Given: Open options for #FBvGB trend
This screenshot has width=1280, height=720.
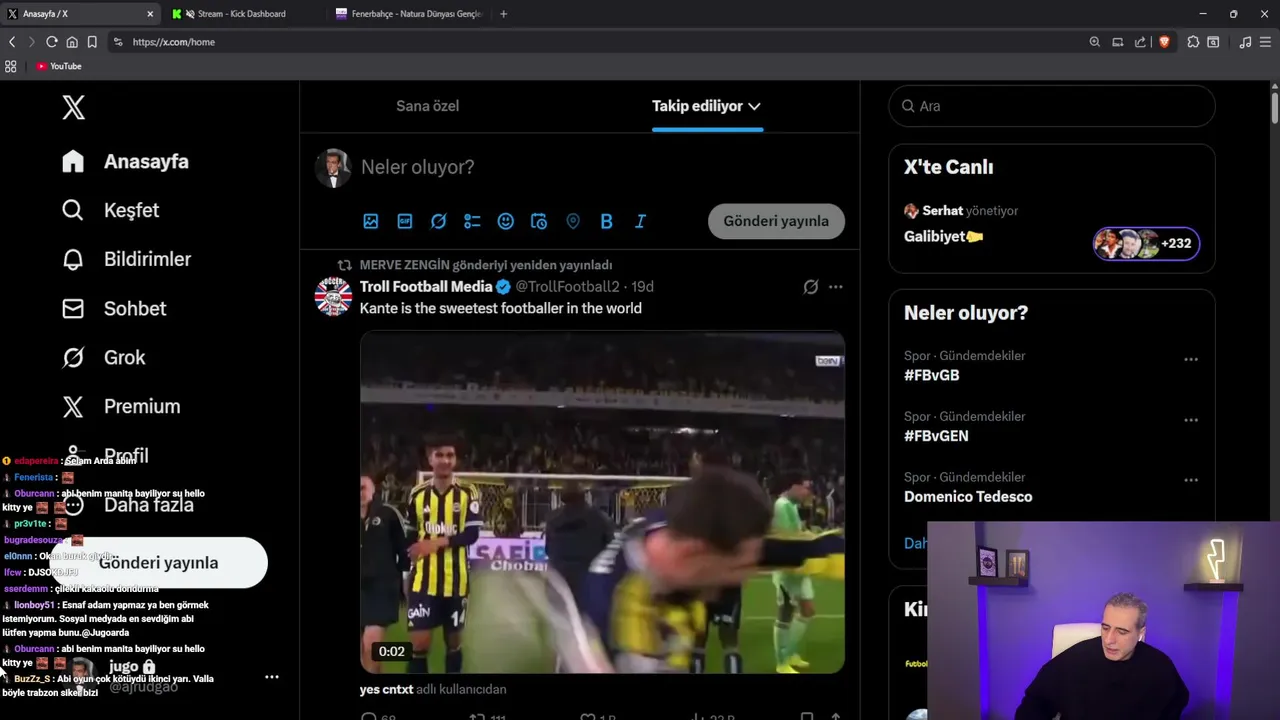Looking at the screenshot, I should 1191,359.
